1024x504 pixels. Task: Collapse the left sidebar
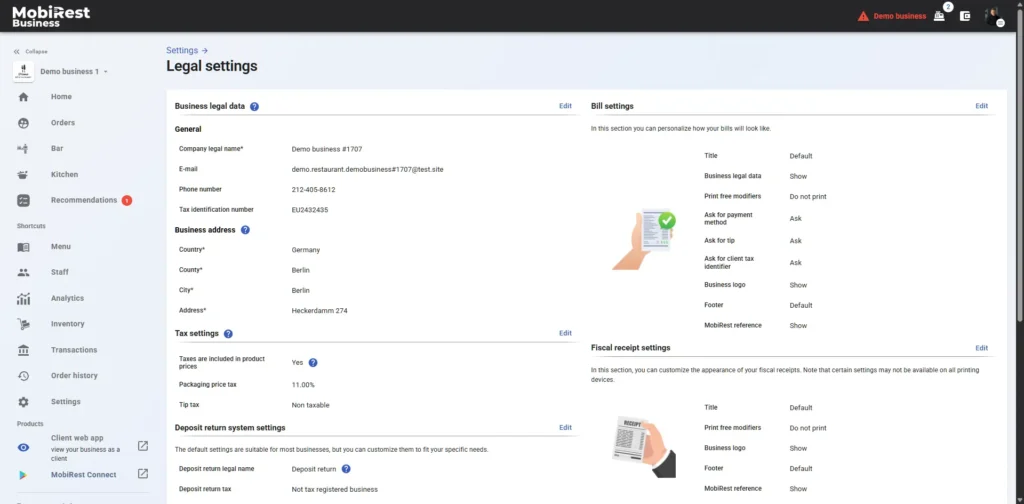pyautogui.click(x=30, y=51)
